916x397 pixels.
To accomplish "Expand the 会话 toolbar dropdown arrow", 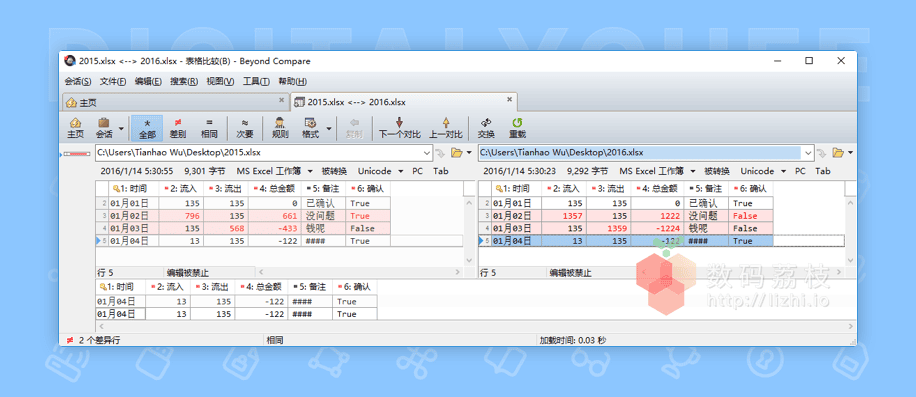I will click(121, 128).
